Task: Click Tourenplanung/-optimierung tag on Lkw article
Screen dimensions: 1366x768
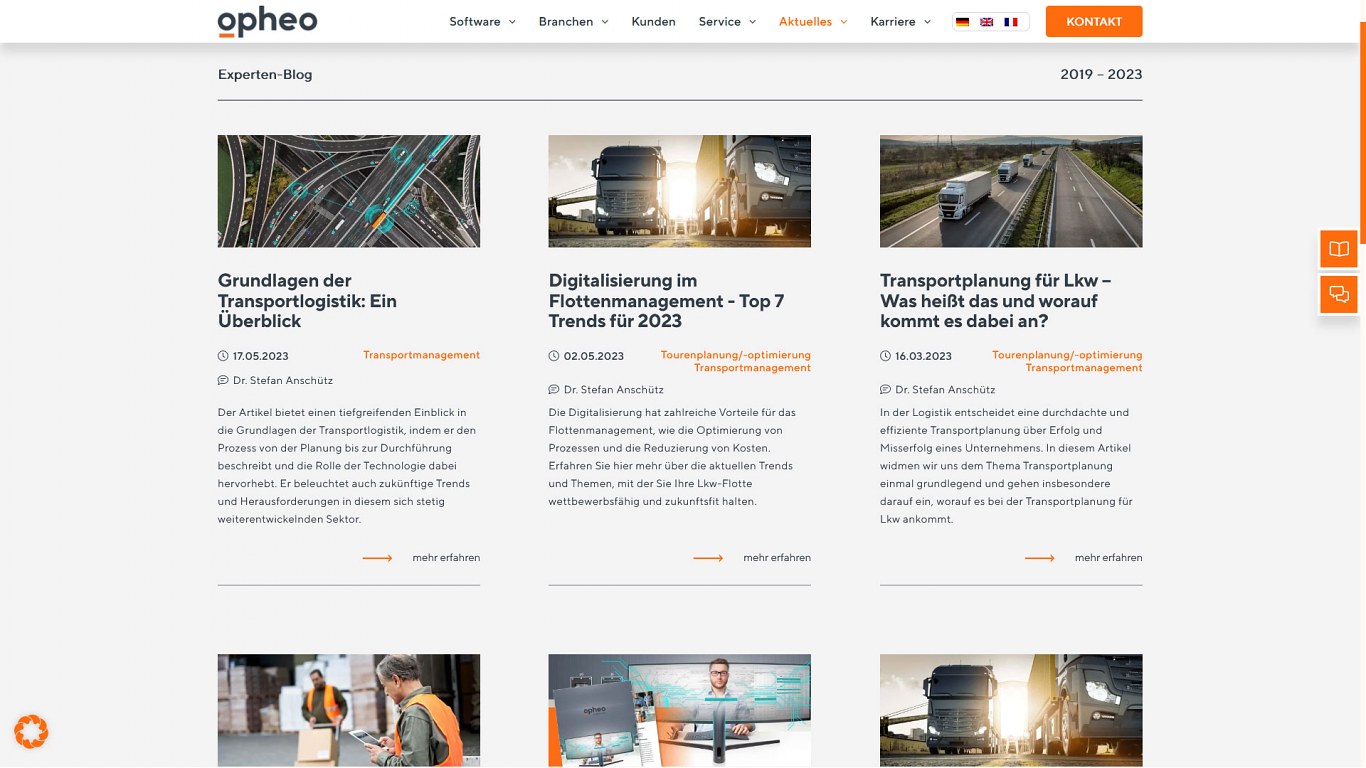Action: 1067,355
